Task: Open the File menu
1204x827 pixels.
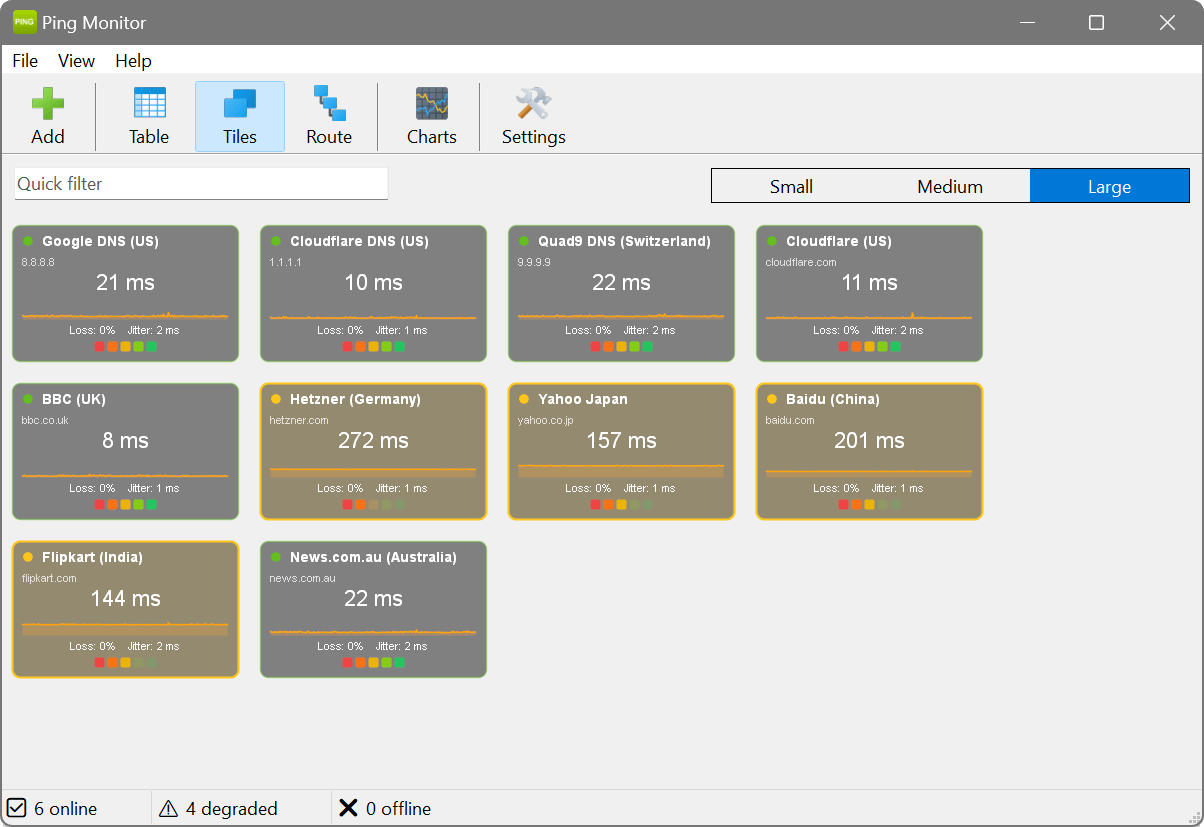Action: [x=24, y=61]
